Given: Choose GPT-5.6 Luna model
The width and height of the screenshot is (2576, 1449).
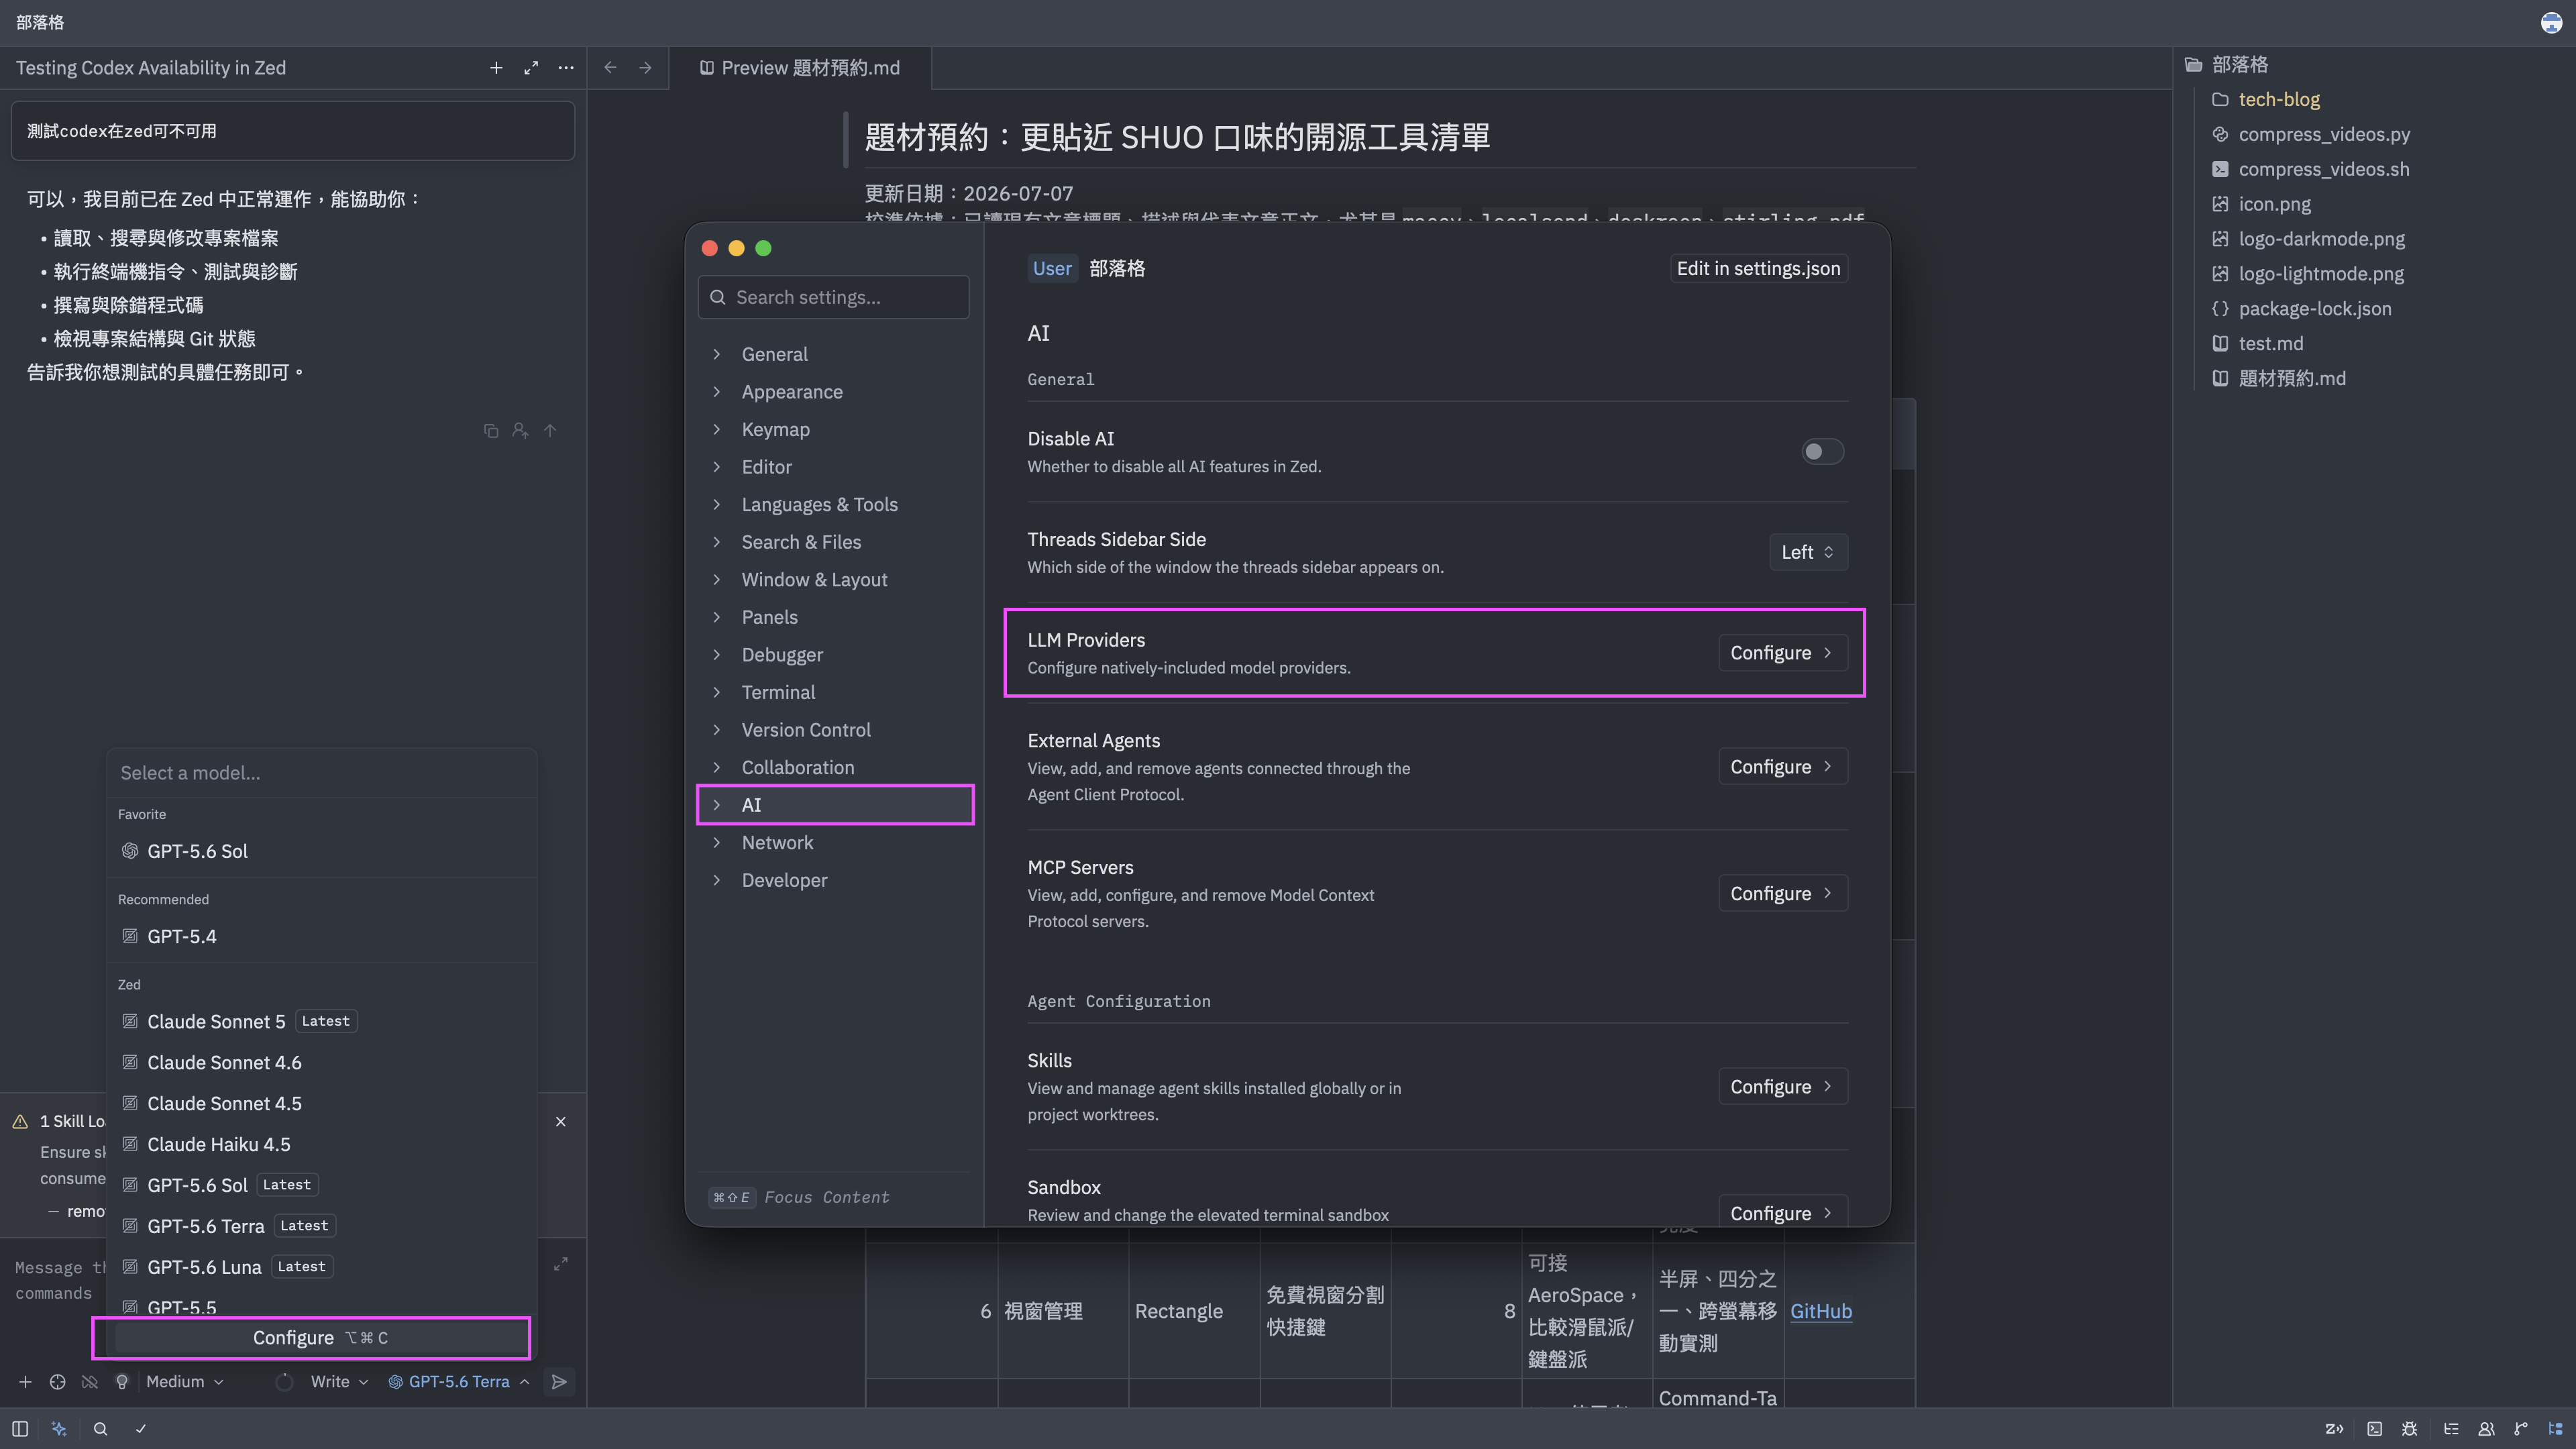Looking at the screenshot, I should 322,1267.
